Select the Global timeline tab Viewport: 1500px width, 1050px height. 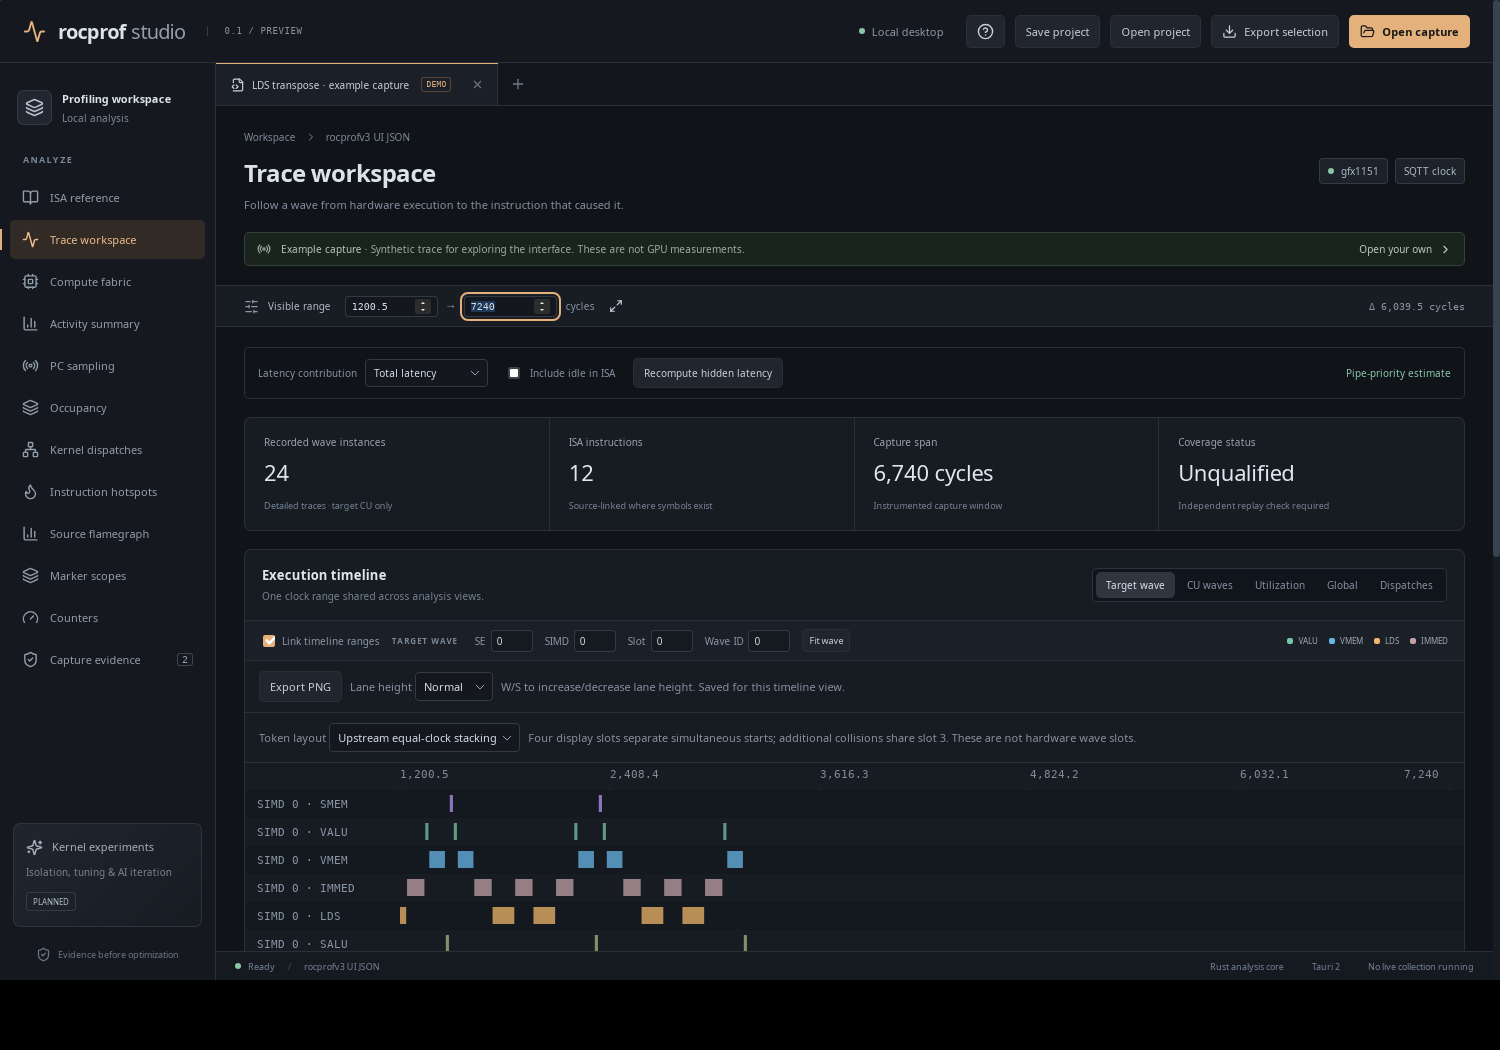point(1342,585)
